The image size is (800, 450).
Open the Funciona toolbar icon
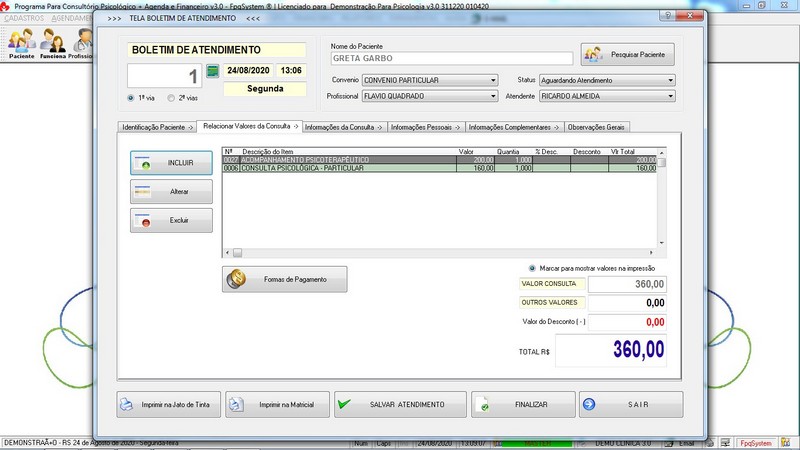coord(52,43)
